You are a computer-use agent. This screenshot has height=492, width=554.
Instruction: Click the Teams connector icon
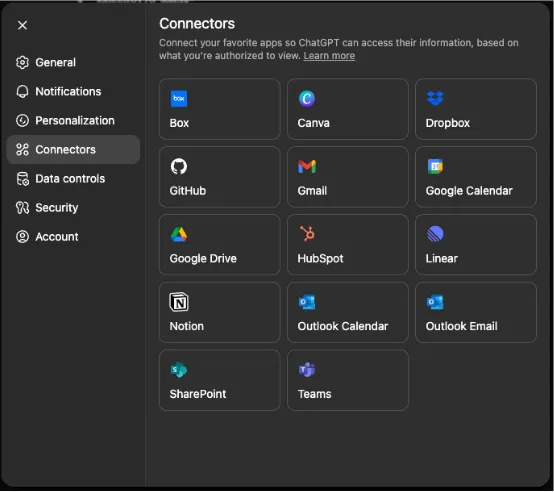(x=307, y=369)
